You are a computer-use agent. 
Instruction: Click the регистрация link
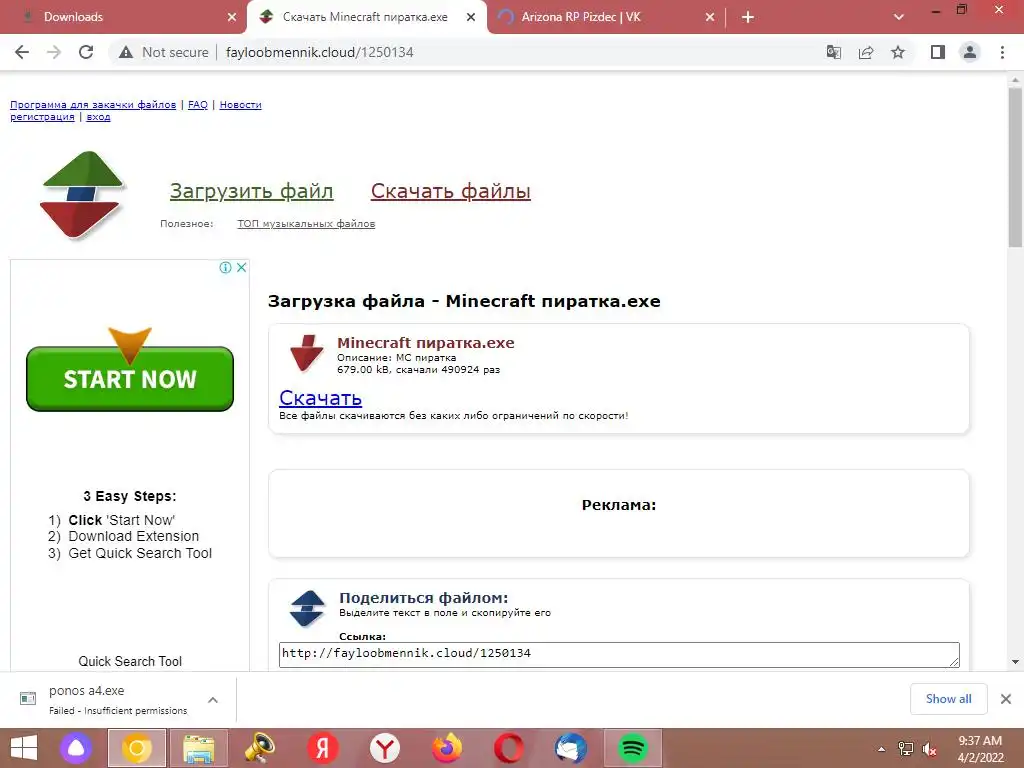[x=42, y=117]
